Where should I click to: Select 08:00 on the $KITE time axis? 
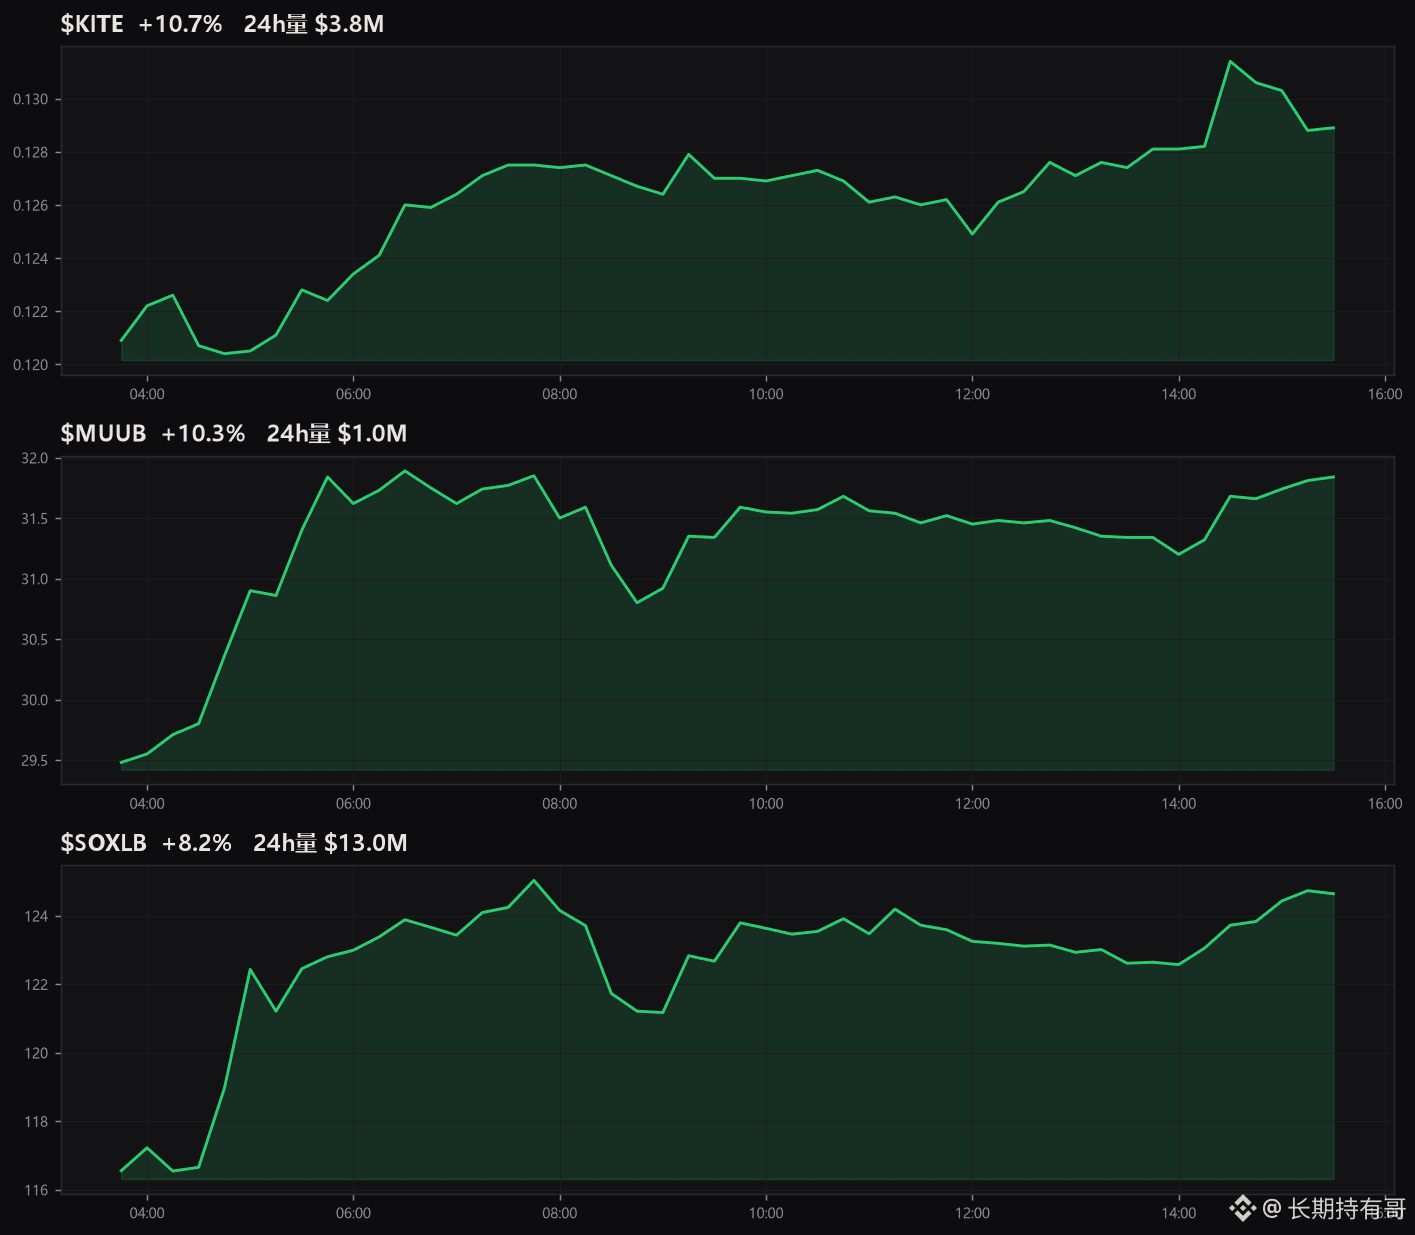tap(560, 394)
